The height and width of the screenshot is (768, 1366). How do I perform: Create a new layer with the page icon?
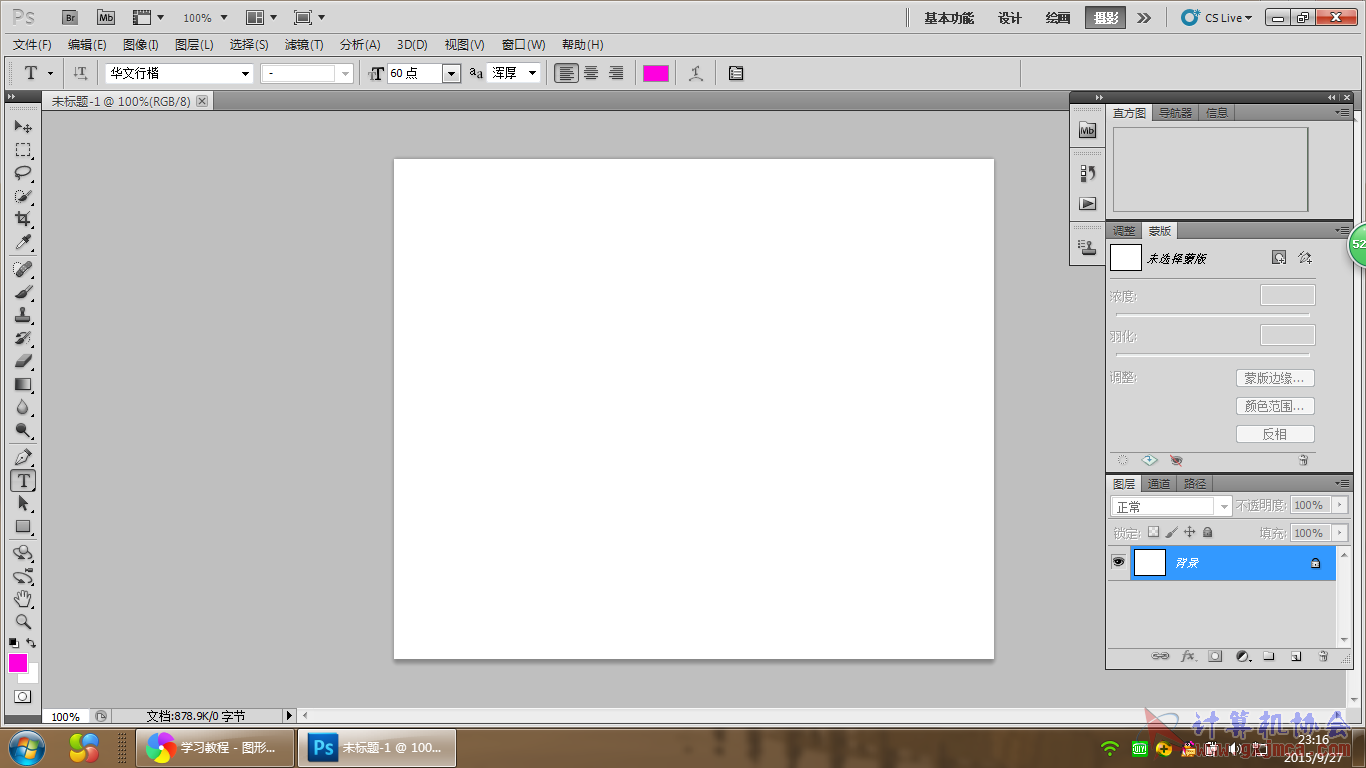[x=1296, y=657]
